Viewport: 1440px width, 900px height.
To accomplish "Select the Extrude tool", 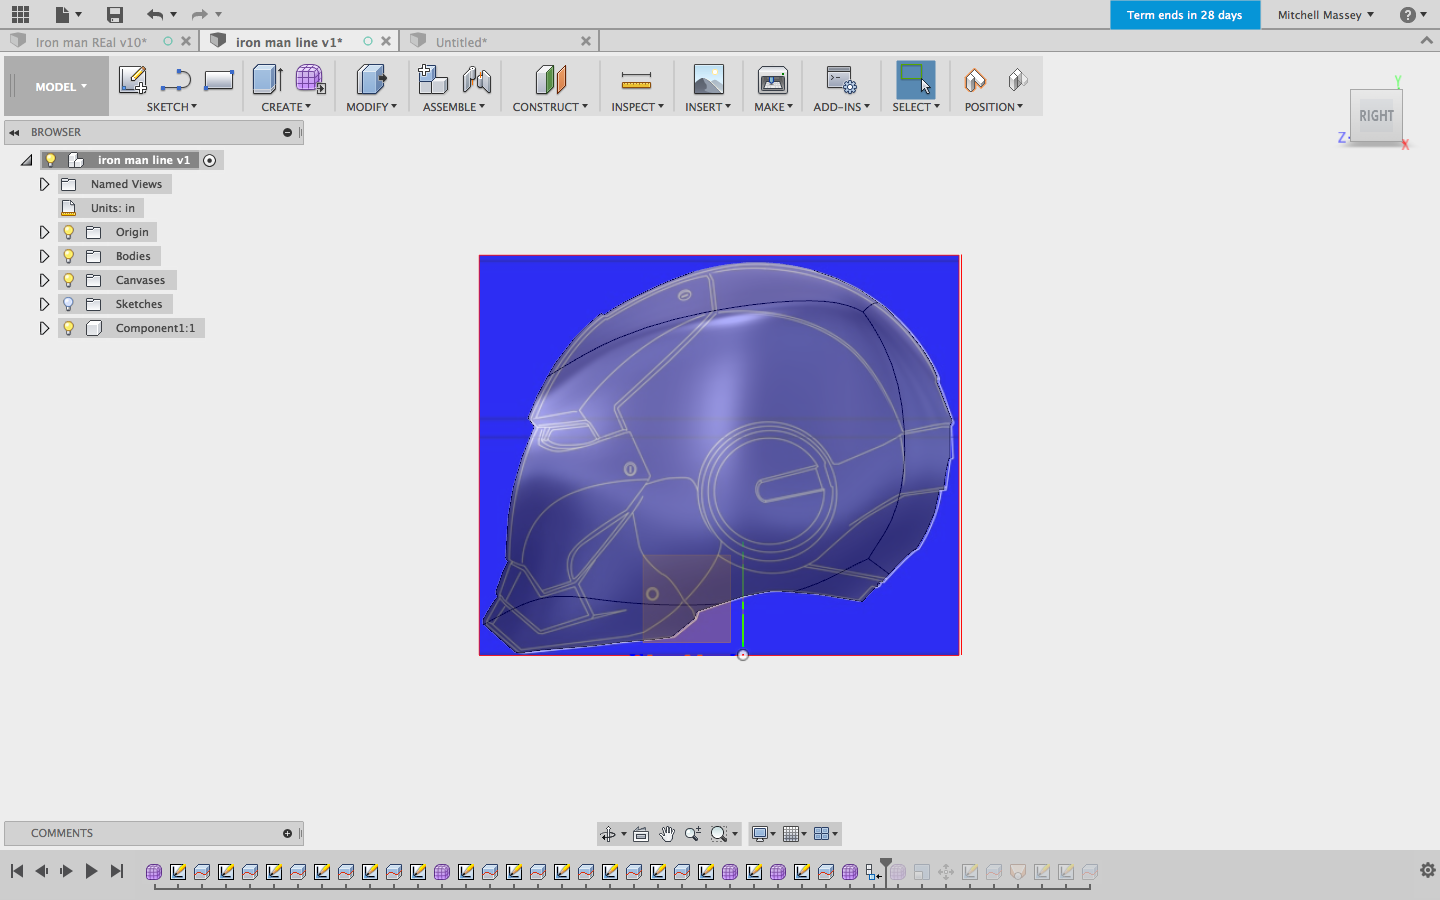I will click(x=267, y=79).
